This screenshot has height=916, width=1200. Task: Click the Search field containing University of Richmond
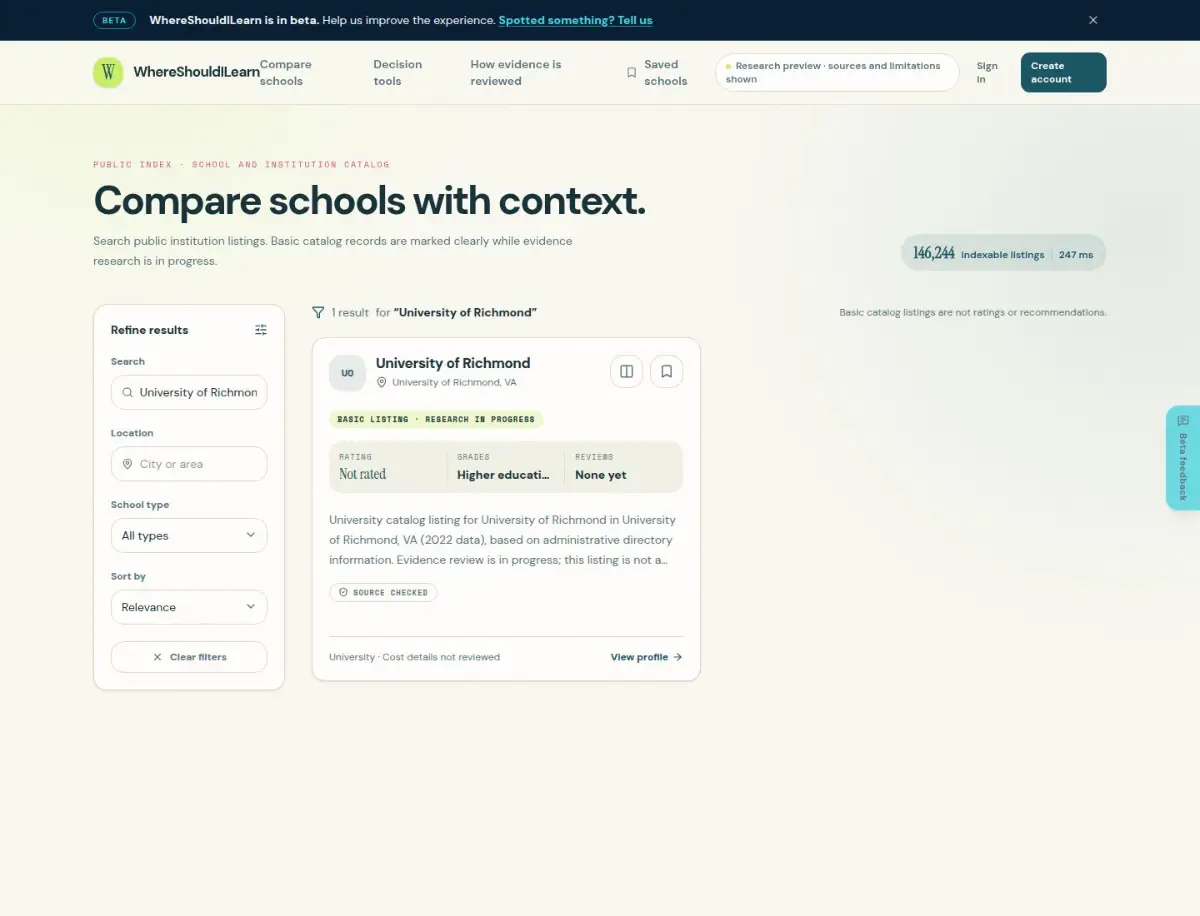click(189, 392)
